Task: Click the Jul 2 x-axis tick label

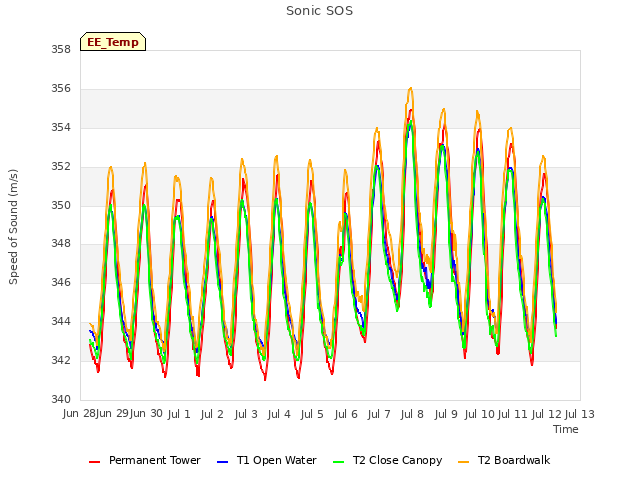Action: pyautogui.click(x=212, y=414)
